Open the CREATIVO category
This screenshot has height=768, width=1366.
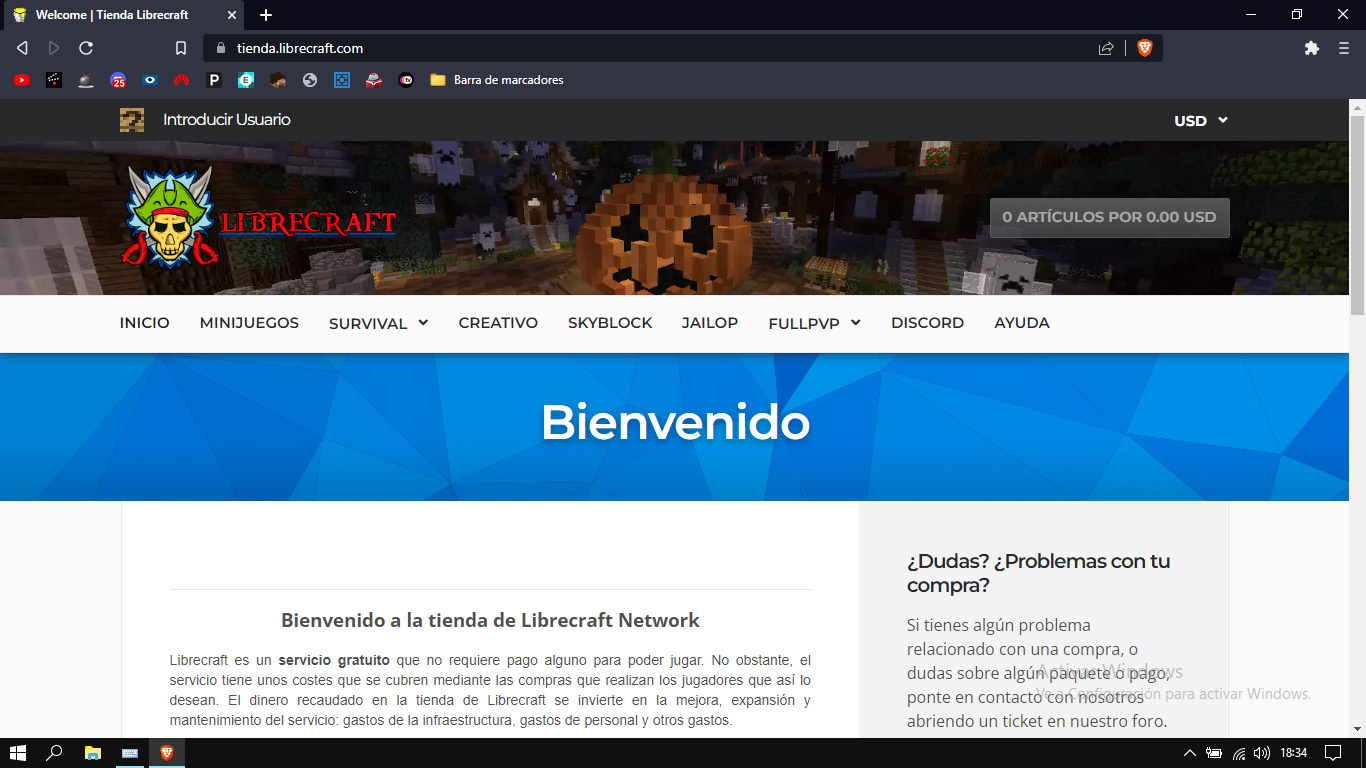point(498,323)
